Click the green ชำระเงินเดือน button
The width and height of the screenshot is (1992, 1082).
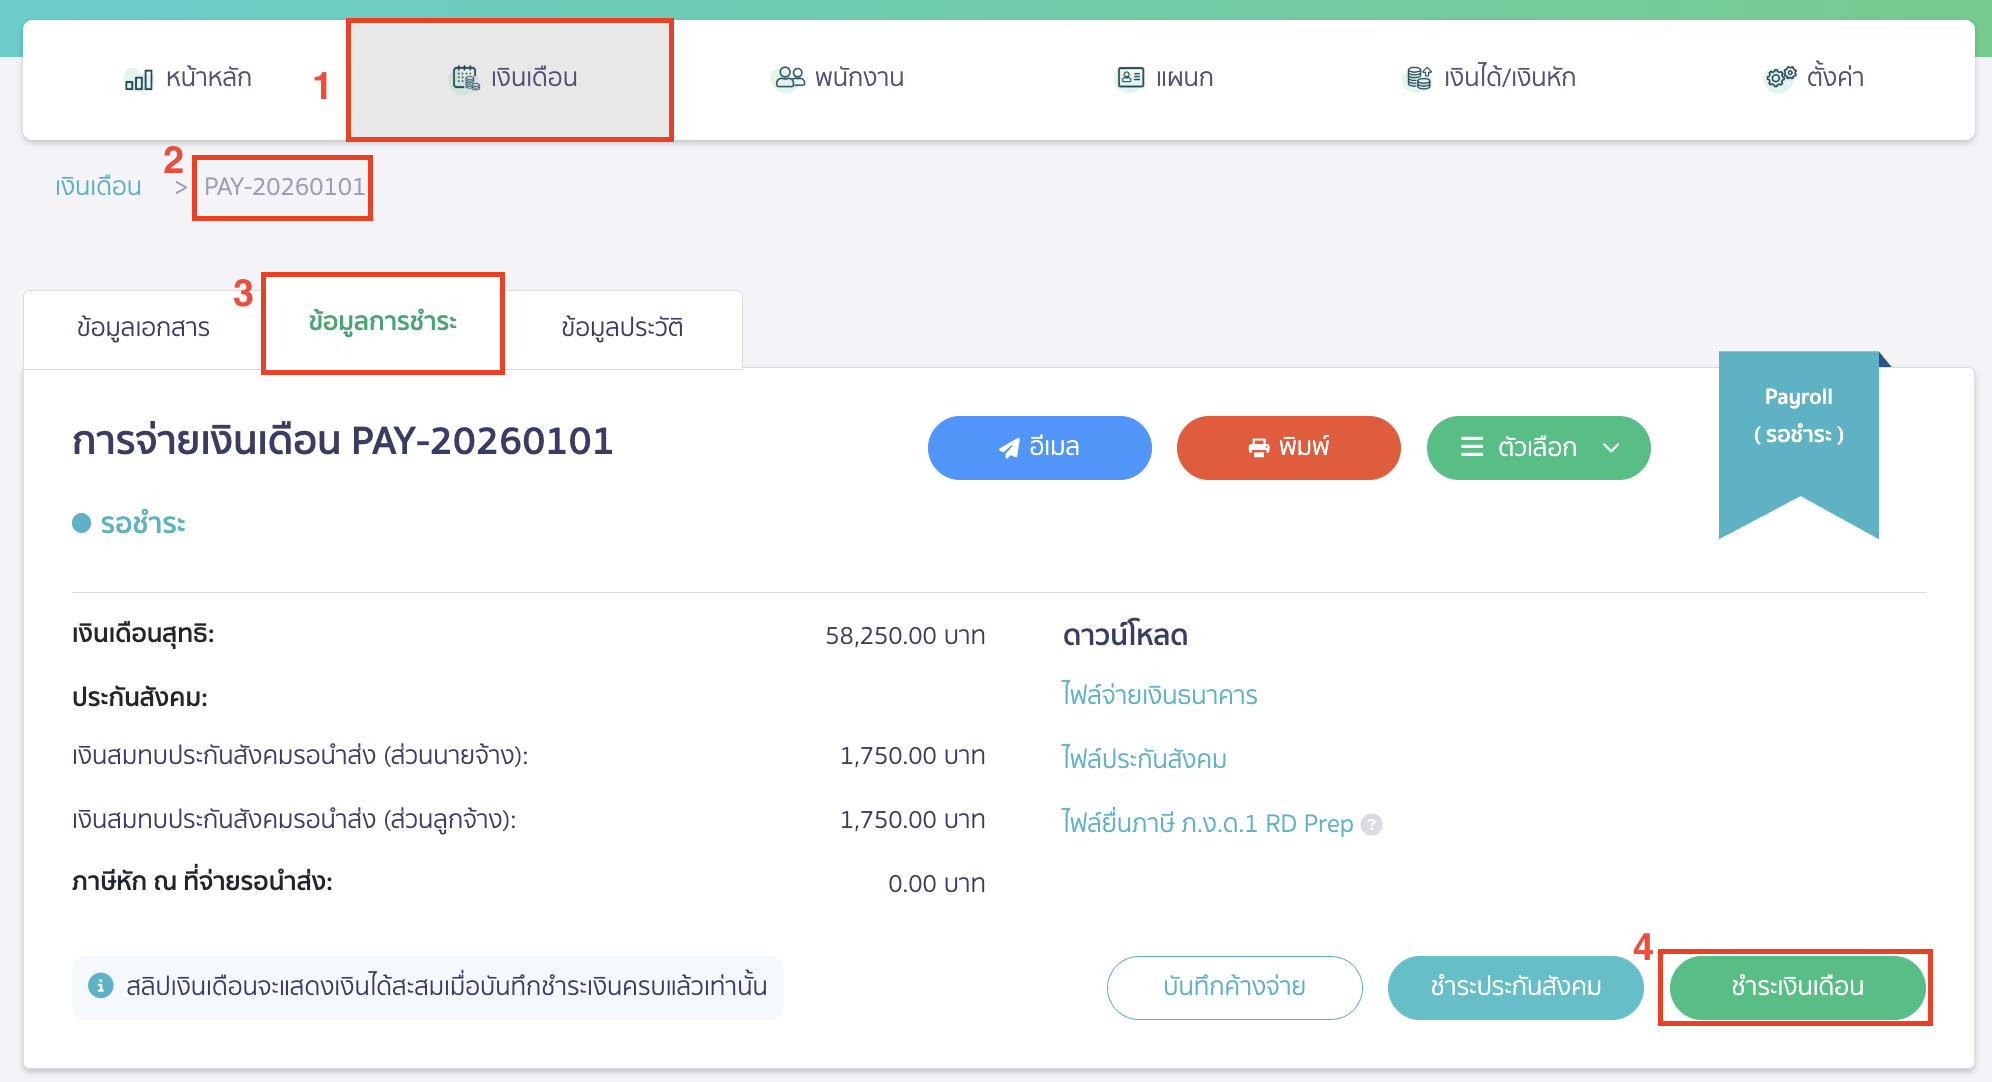1796,987
